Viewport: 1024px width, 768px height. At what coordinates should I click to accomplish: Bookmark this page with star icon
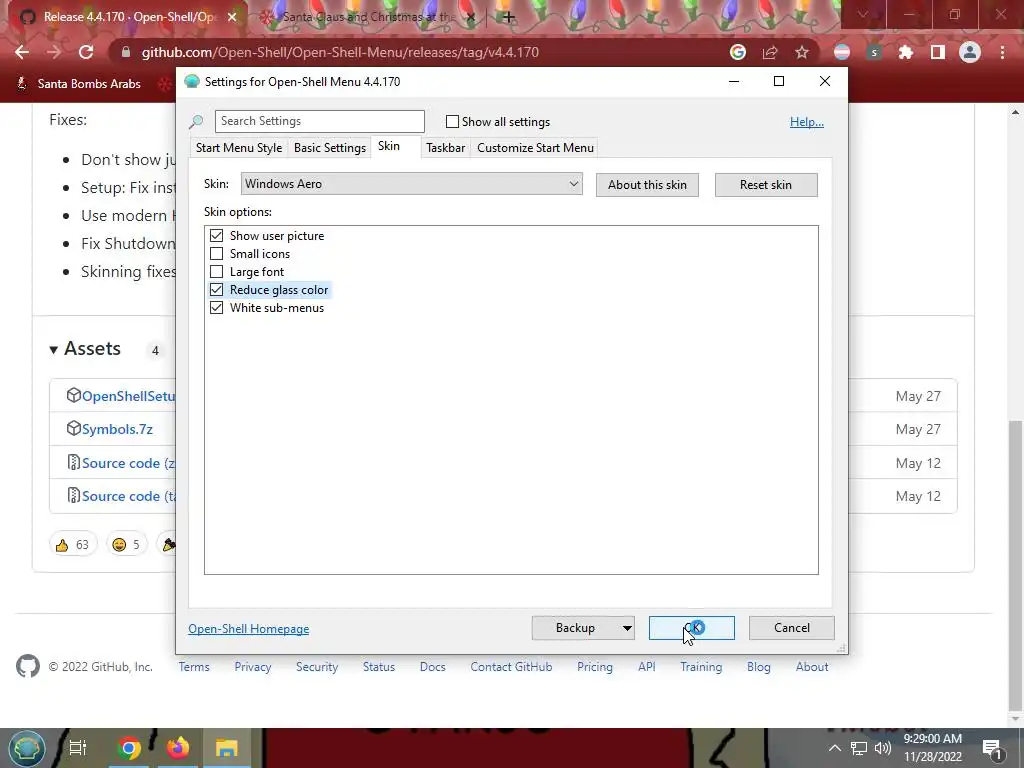coord(802,52)
